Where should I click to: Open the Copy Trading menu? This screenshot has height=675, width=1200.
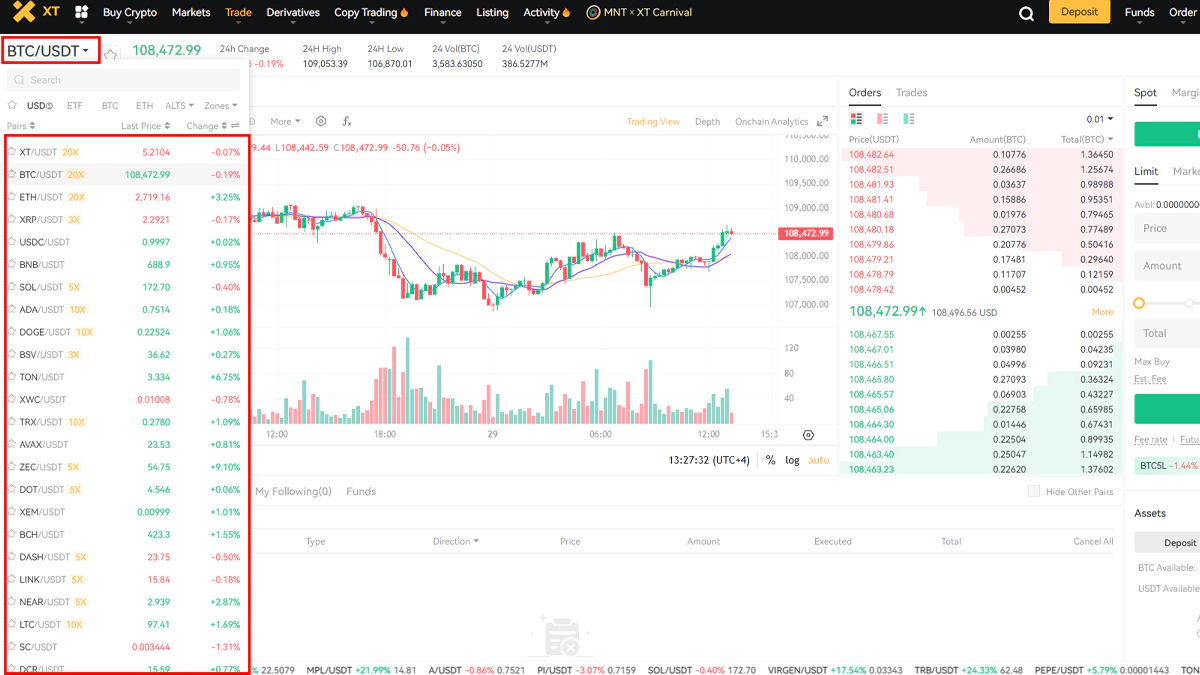[371, 13]
